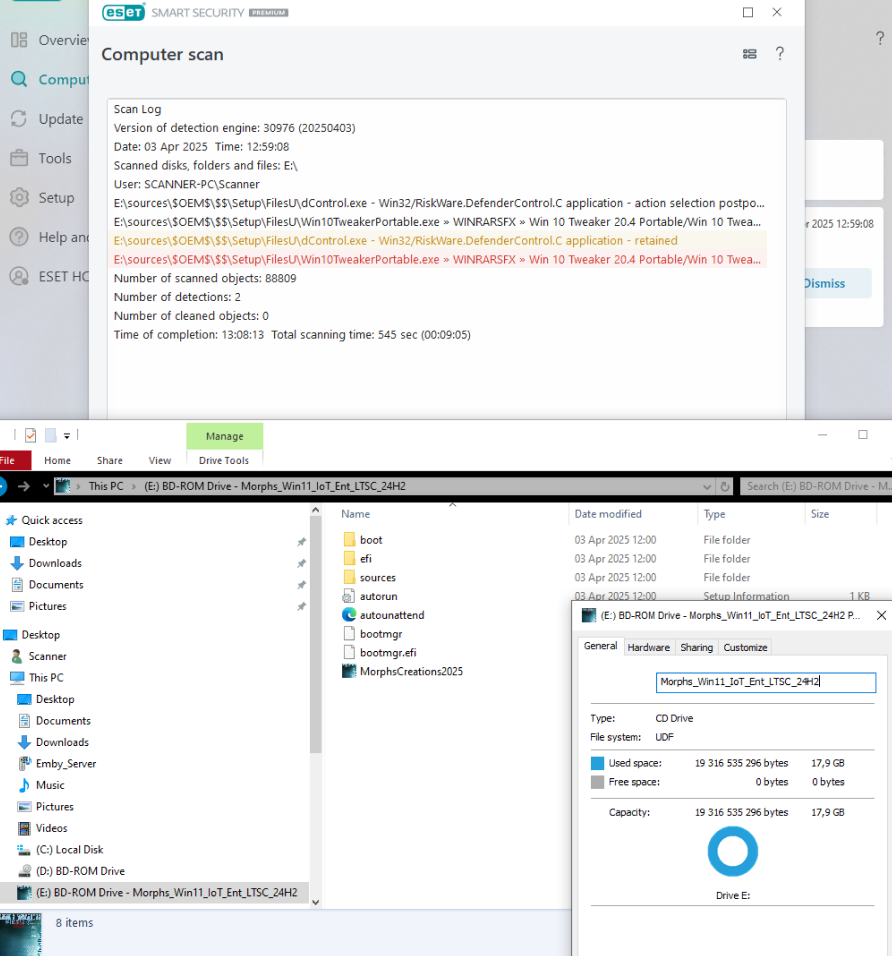Image resolution: width=892 pixels, height=956 pixels.
Task: Select the sources folder icon
Action: point(349,577)
